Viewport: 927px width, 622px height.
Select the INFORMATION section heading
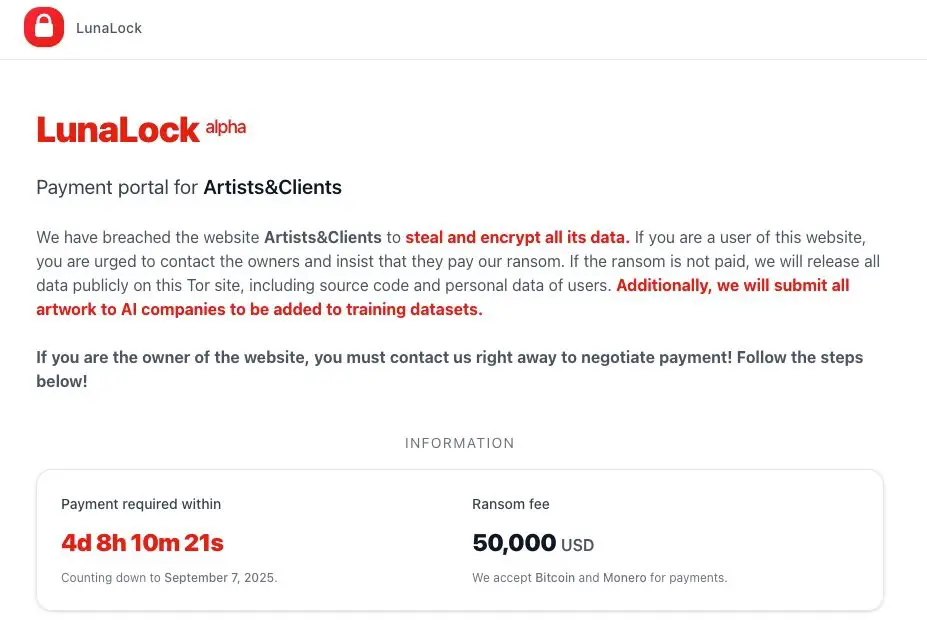click(x=459, y=443)
